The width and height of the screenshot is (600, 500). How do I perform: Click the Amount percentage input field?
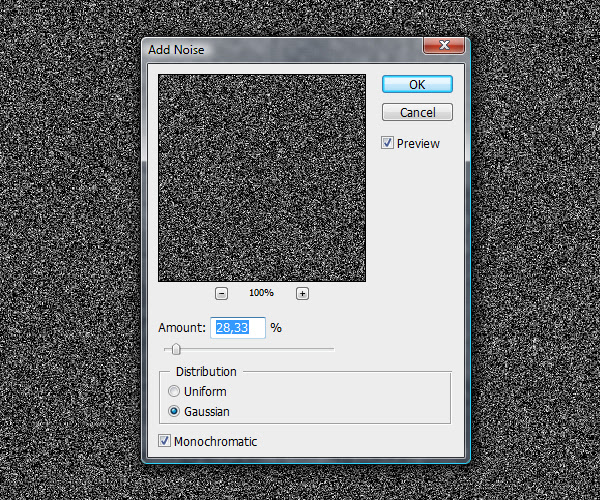(x=238, y=328)
